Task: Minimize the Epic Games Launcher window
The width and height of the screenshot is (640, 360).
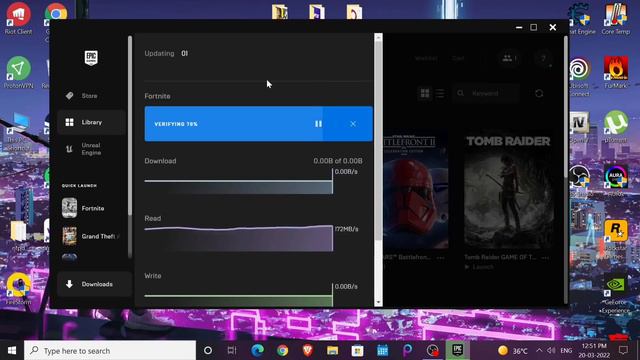Action: pyautogui.click(x=519, y=27)
